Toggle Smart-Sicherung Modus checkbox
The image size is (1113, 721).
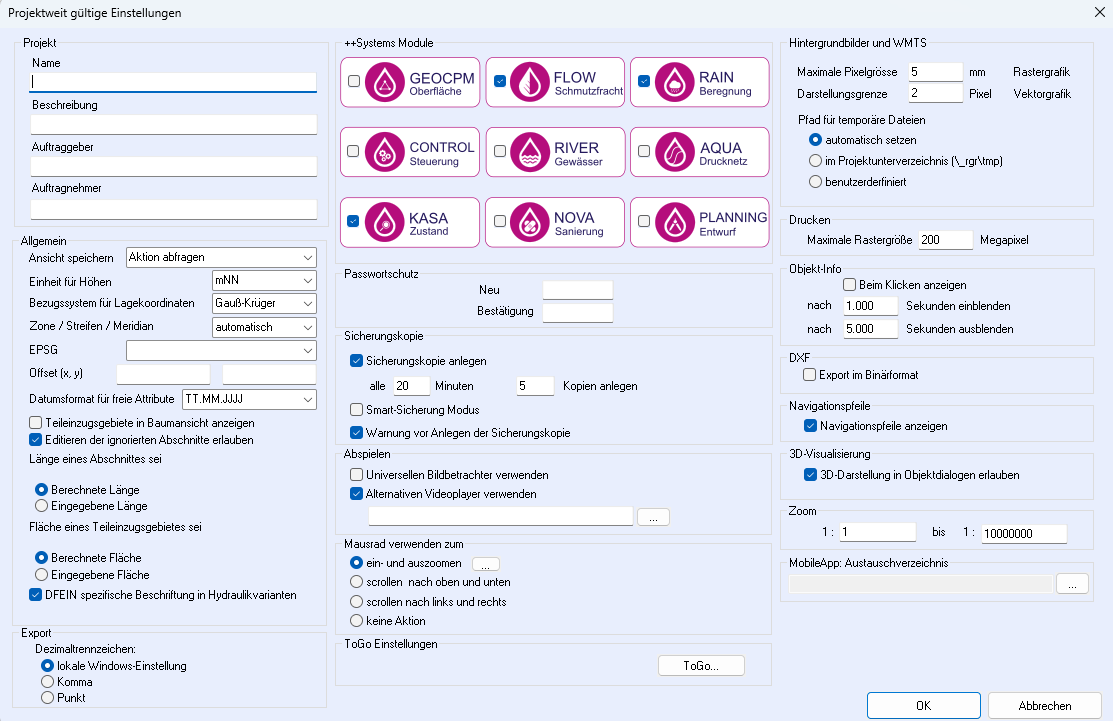[357, 410]
